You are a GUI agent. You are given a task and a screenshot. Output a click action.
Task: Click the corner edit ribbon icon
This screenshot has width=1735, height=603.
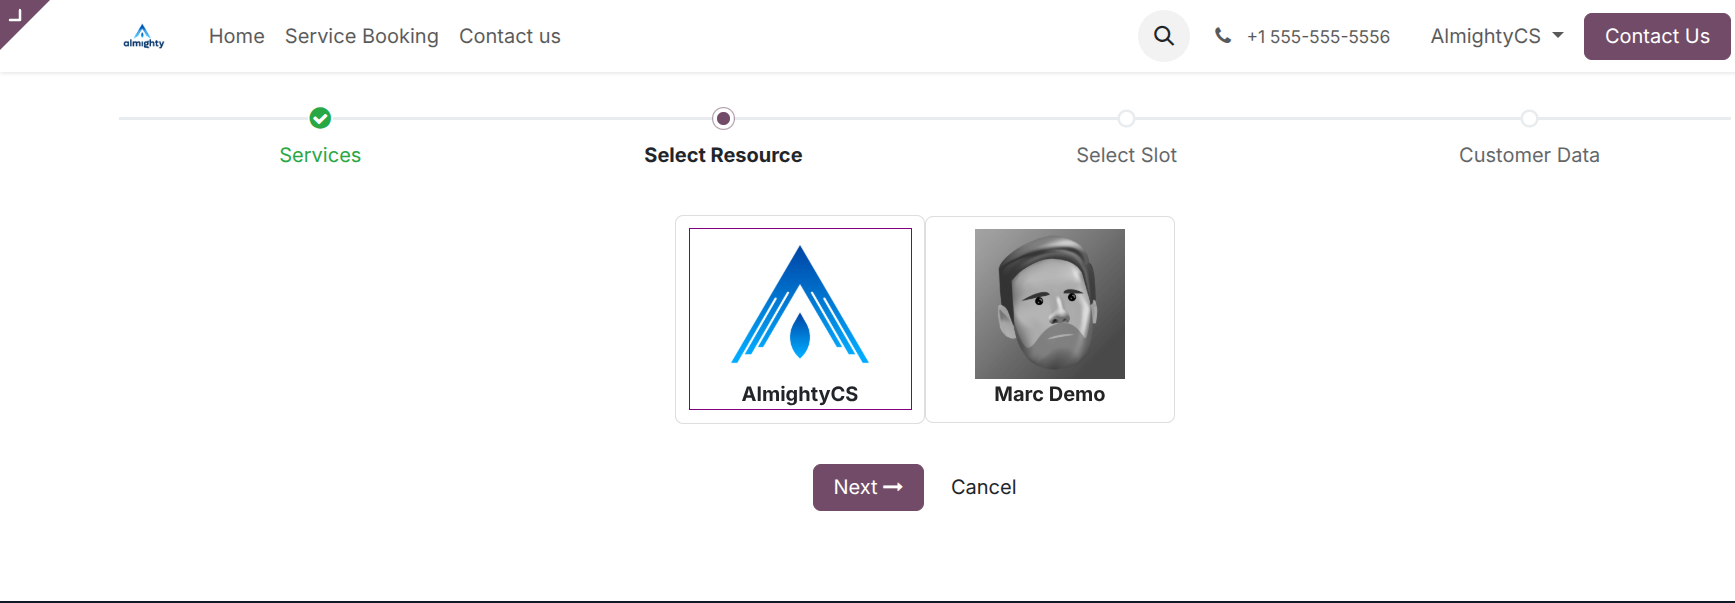[x=15, y=15]
